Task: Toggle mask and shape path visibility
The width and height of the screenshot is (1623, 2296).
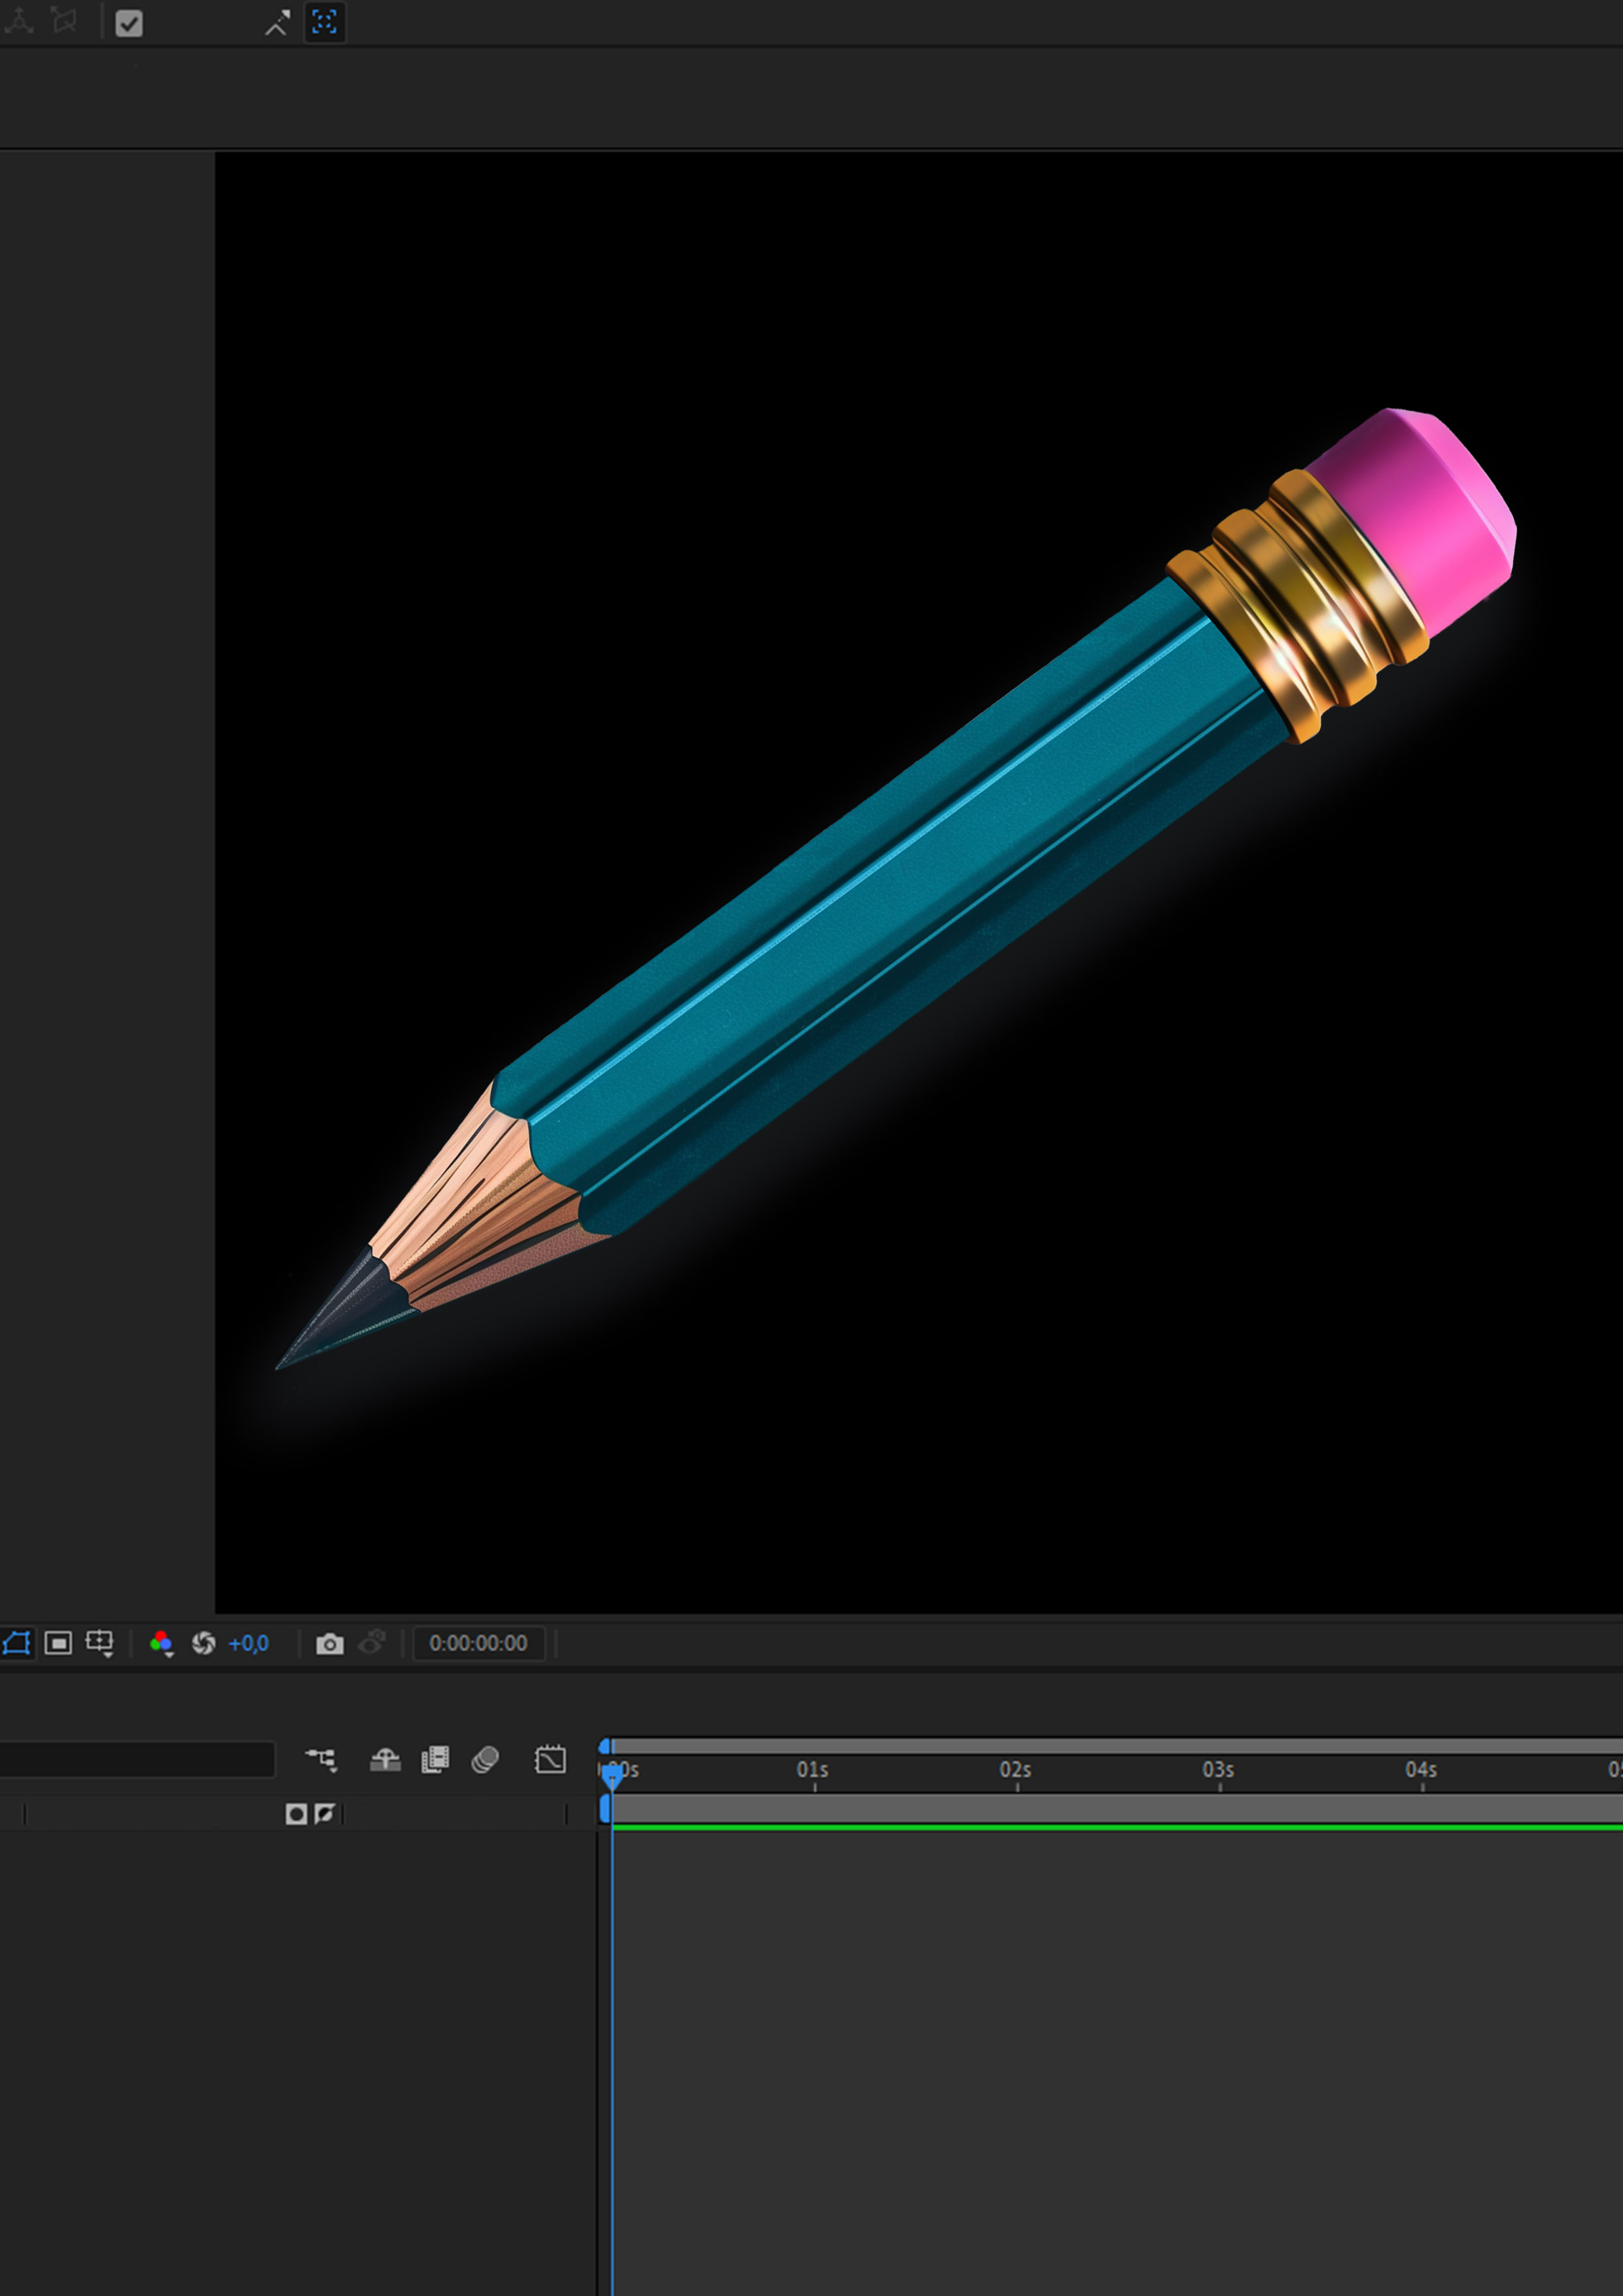Action: (17, 1643)
